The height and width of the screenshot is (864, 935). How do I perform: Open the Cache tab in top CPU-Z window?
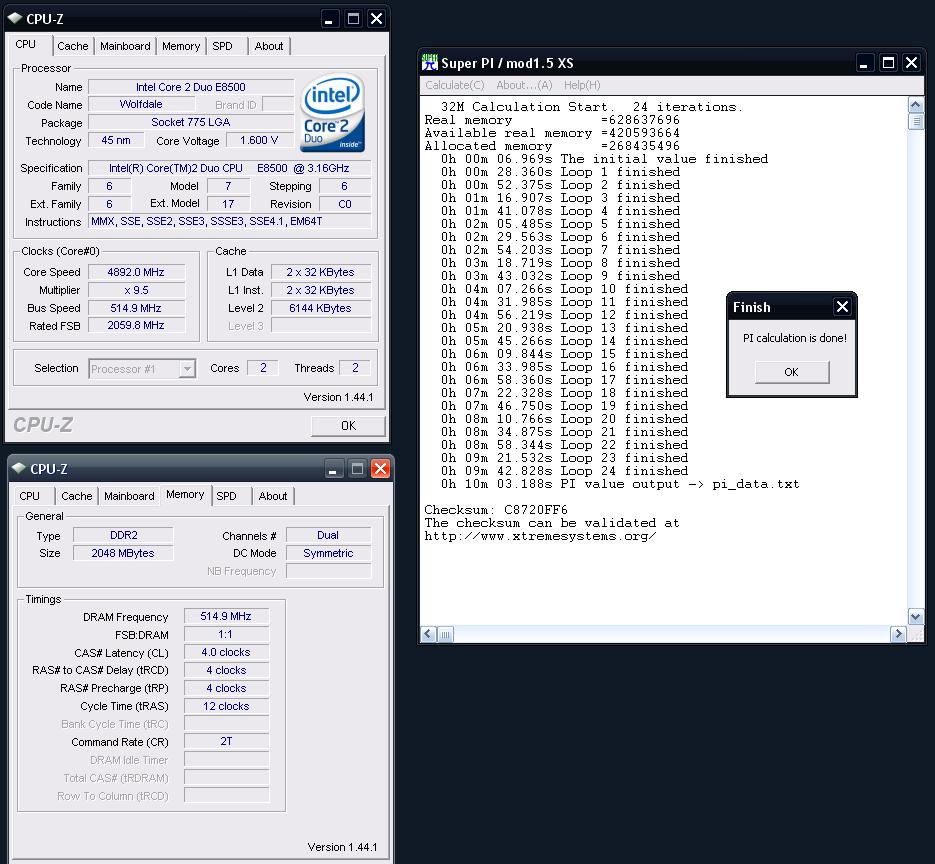73,46
